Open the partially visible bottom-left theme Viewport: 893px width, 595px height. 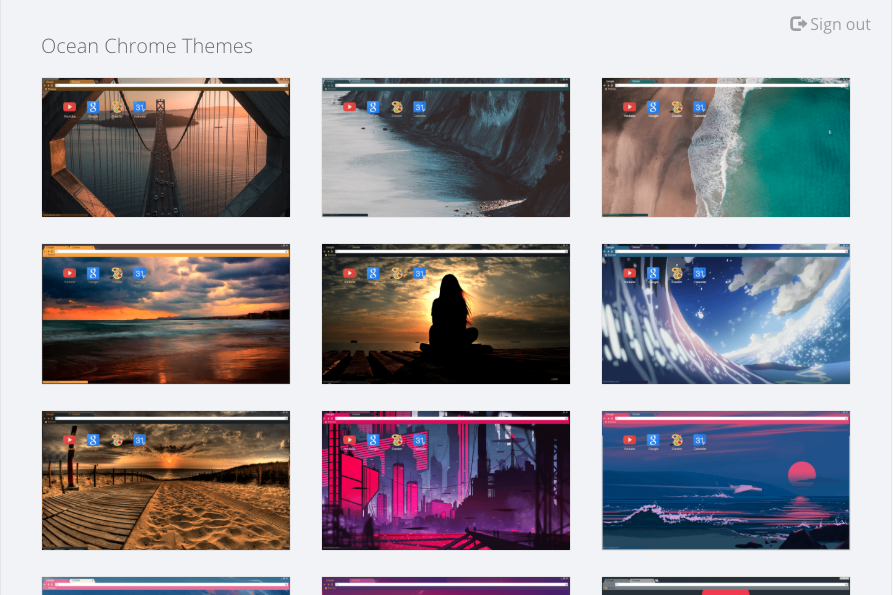166,586
